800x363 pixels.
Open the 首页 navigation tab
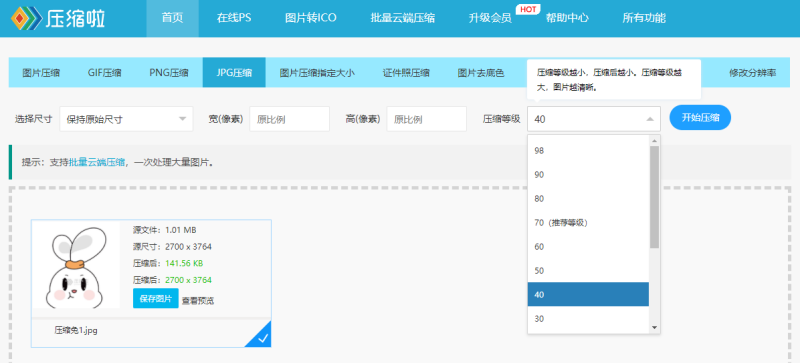click(x=172, y=18)
